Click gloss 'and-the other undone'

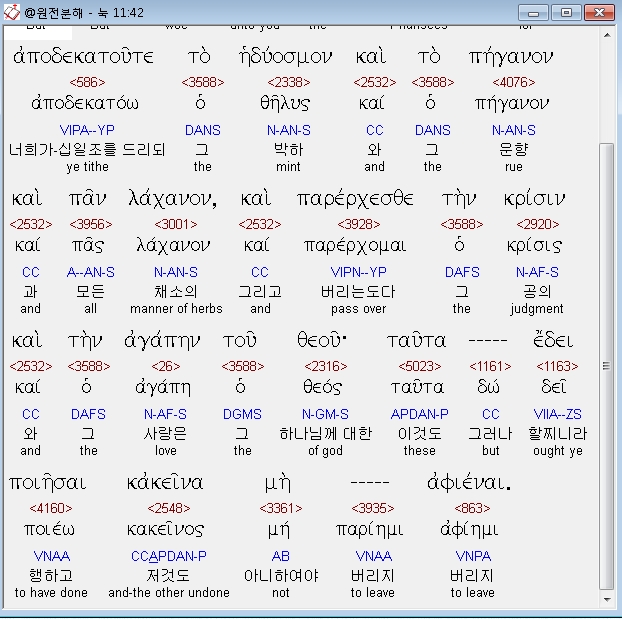coord(169,593)
